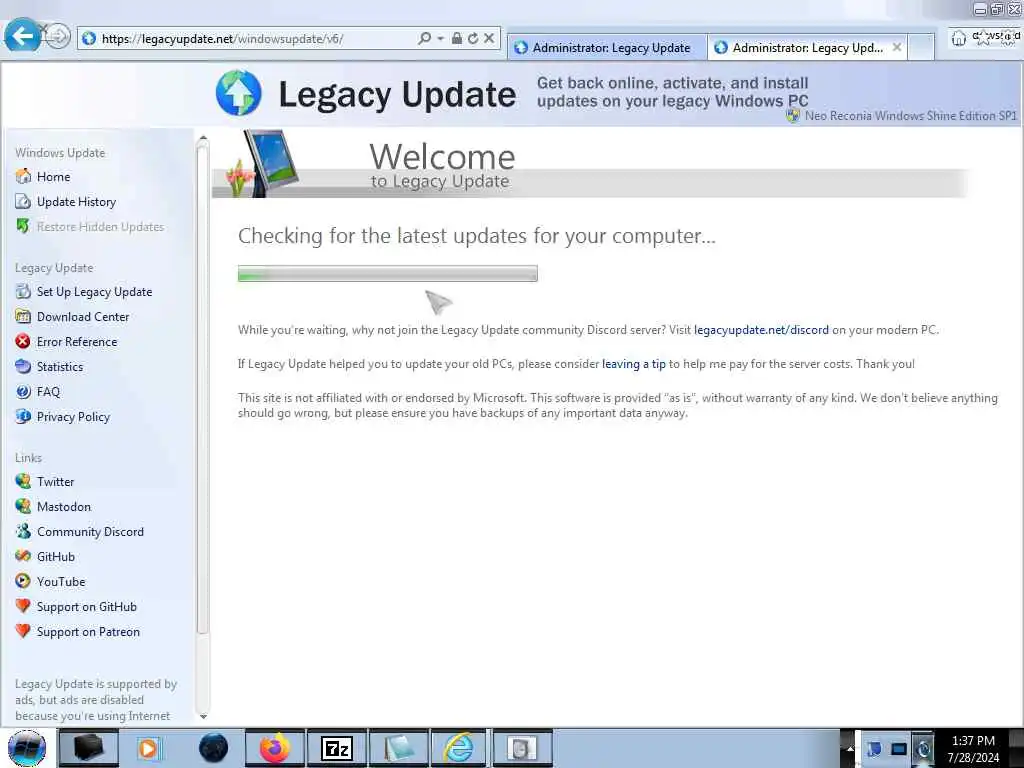Screen dimensions: 1024x768
Task: Click the leaving a tip hyperlink
Action: 633,364
